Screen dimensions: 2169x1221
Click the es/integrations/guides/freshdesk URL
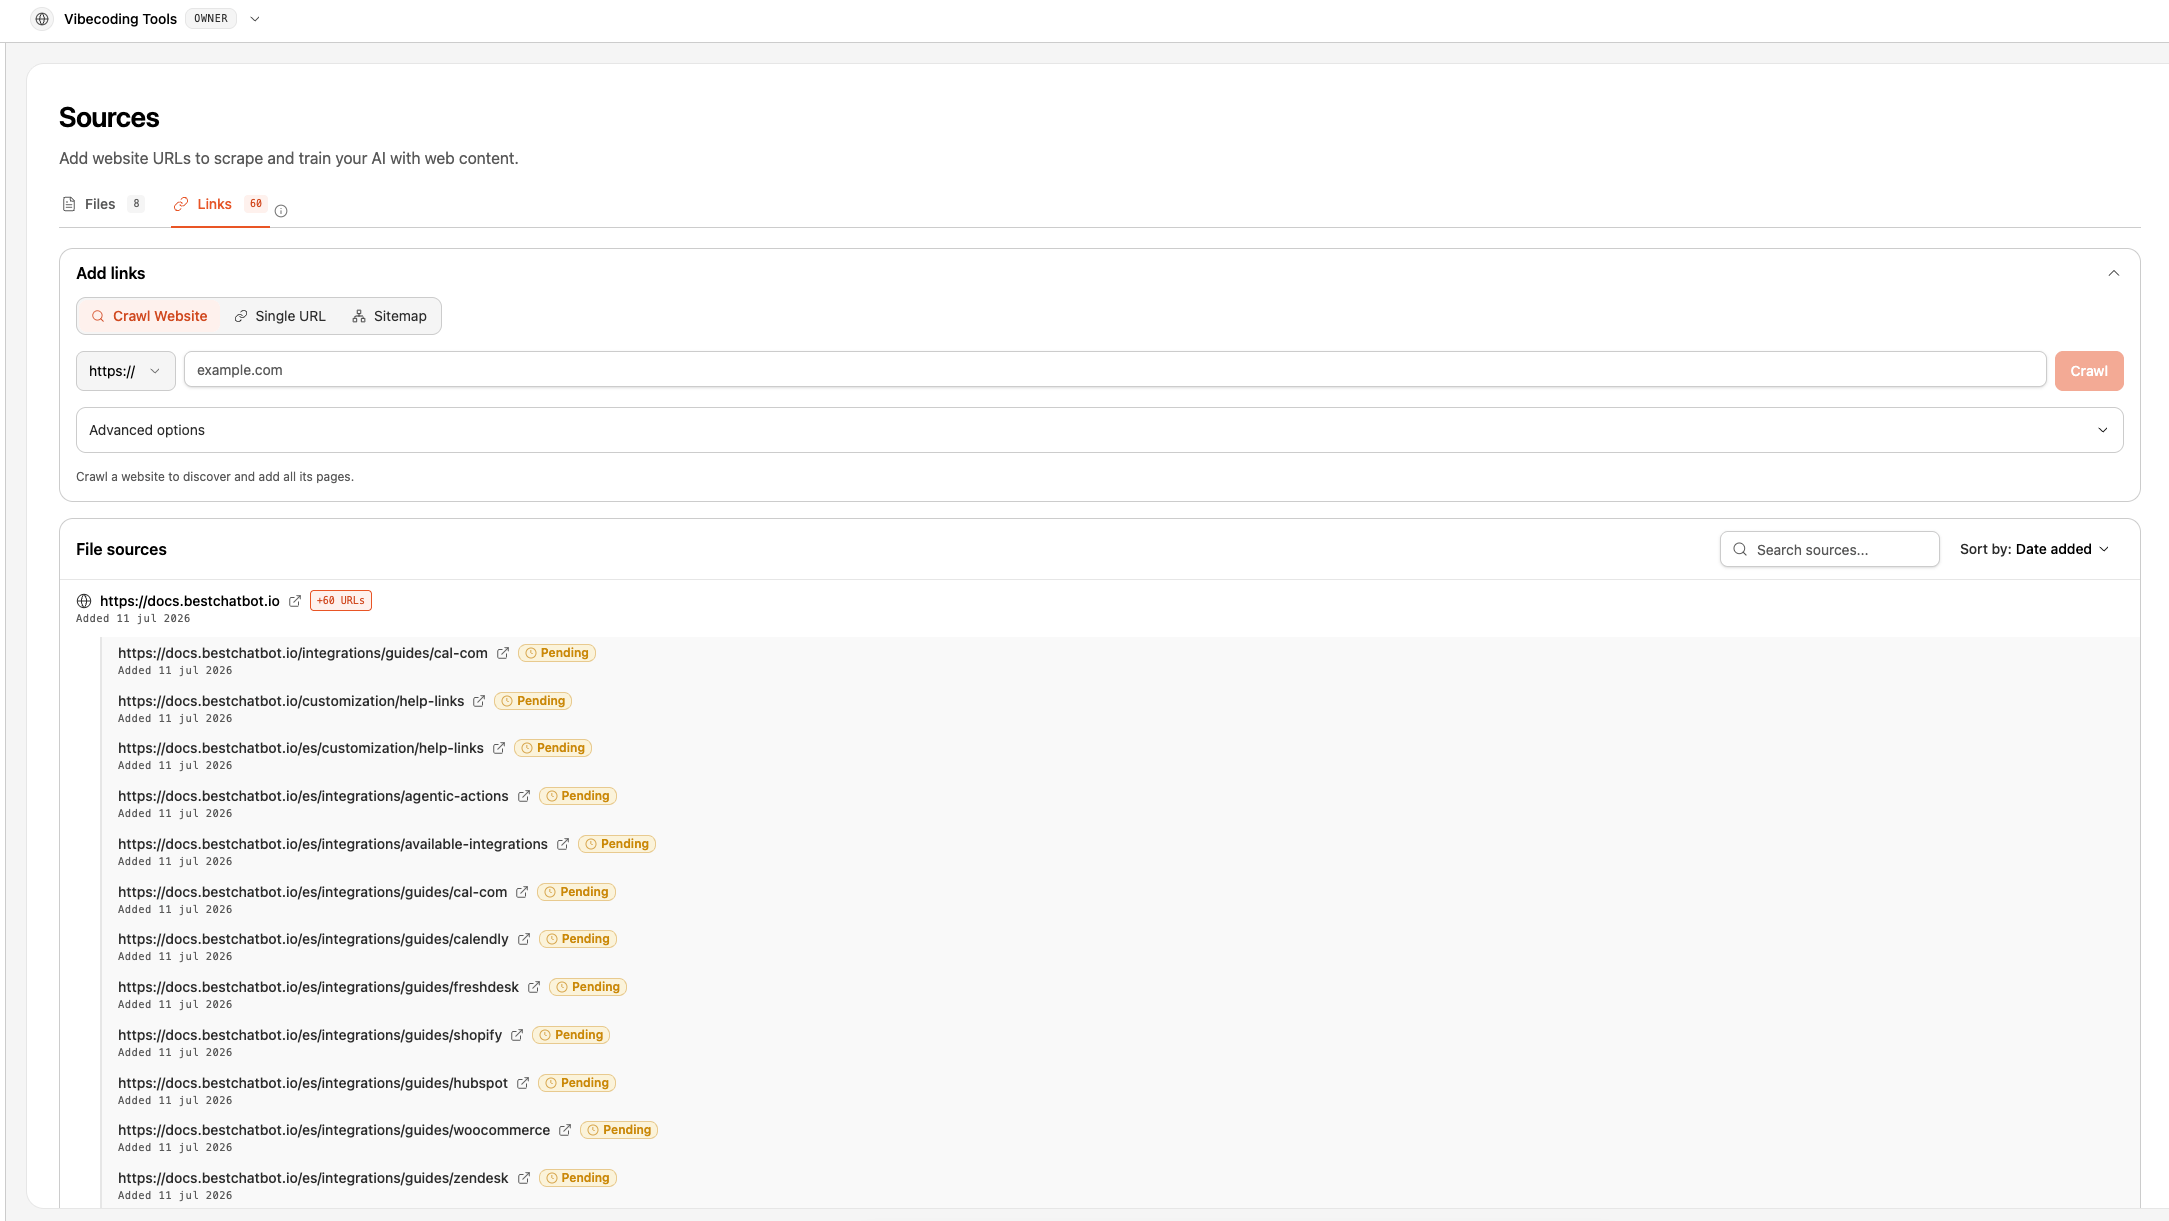coord(318,987)
